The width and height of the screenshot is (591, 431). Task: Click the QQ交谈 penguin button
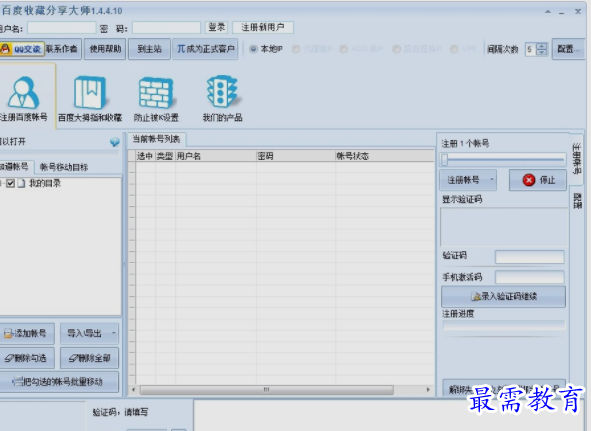point(22,49)
